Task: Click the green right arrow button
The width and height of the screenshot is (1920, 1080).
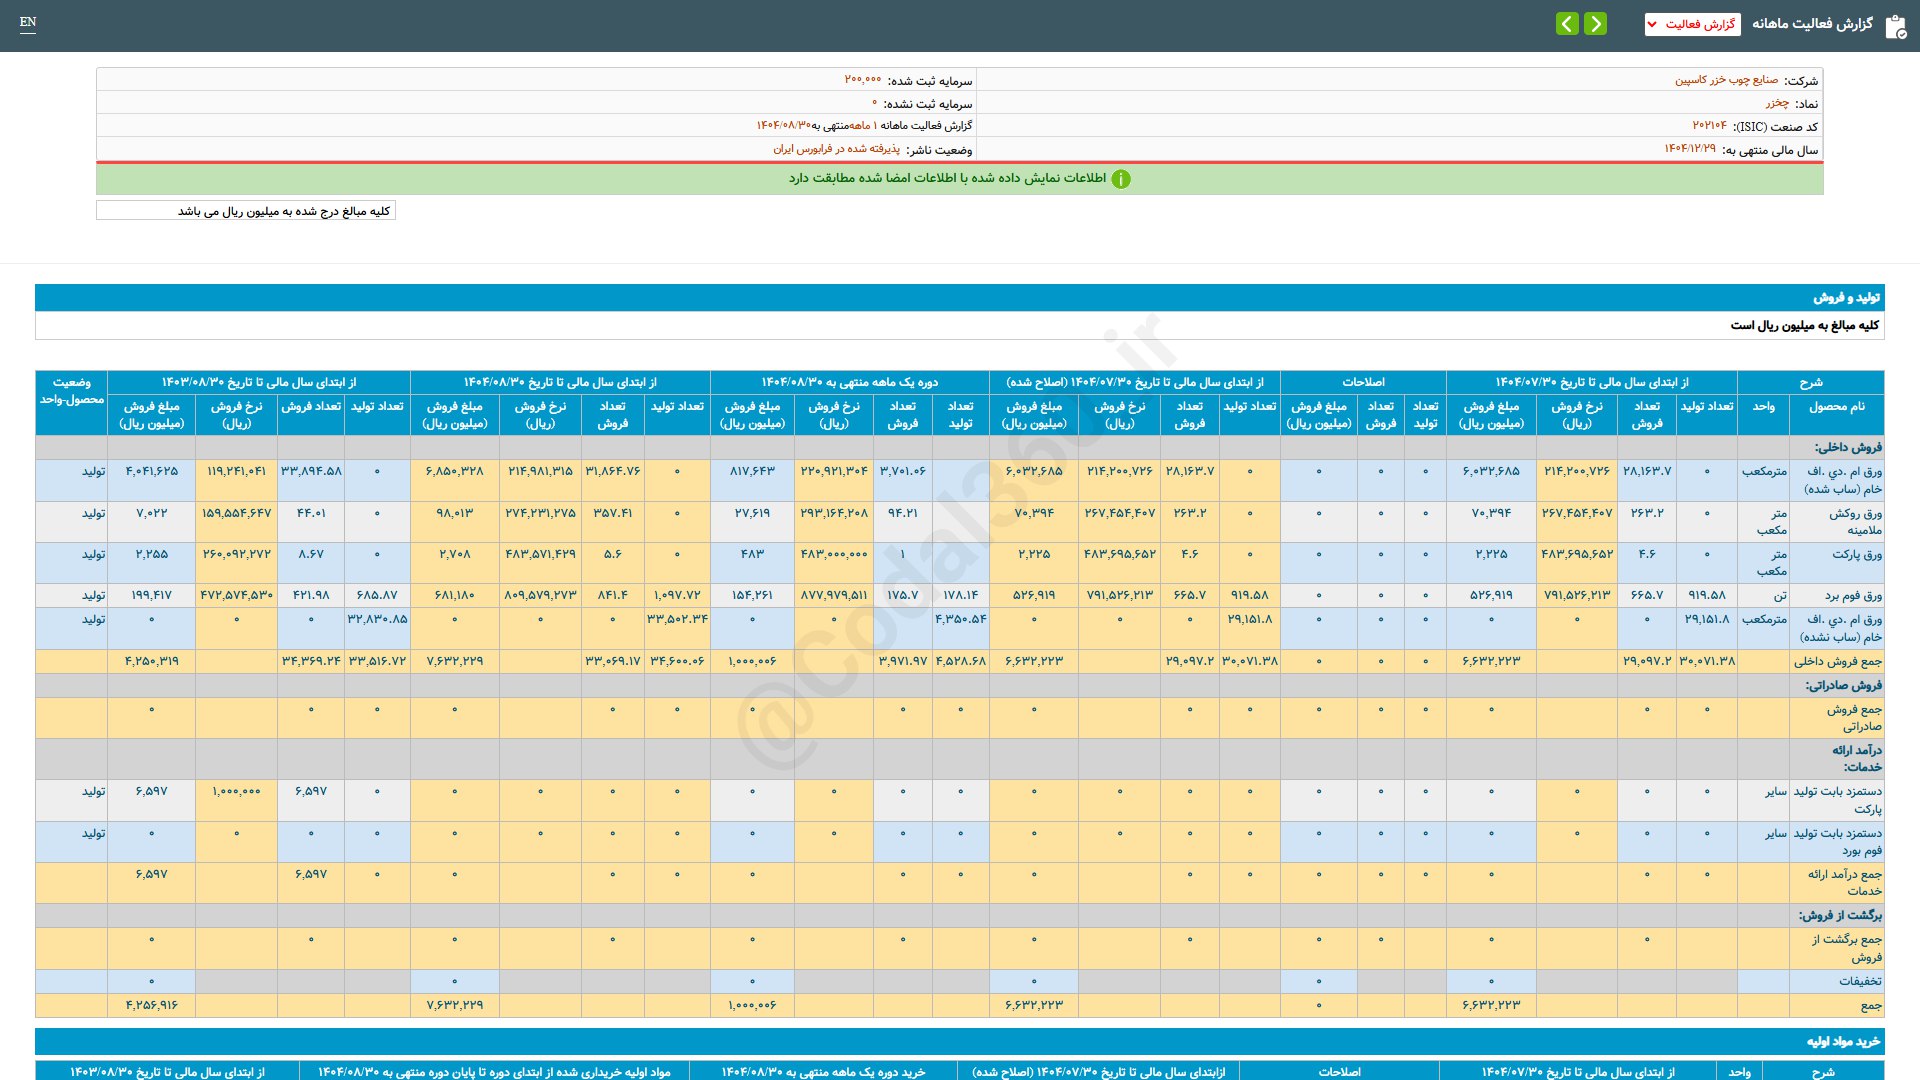Action: click(1596, 24)
